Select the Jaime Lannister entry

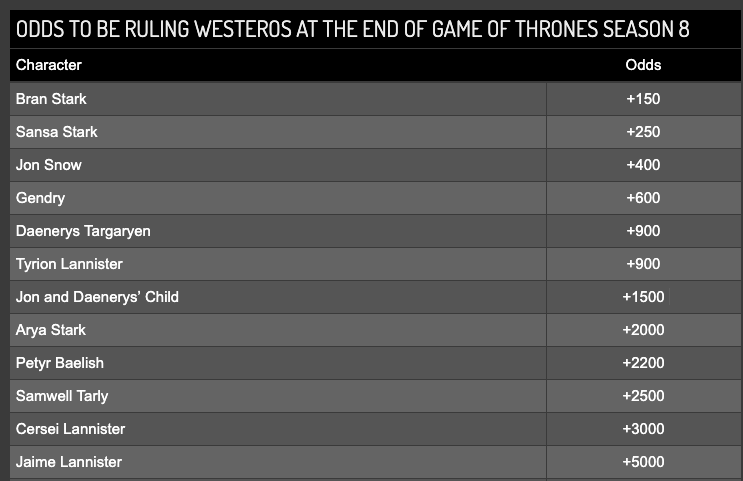pos(69,462)
